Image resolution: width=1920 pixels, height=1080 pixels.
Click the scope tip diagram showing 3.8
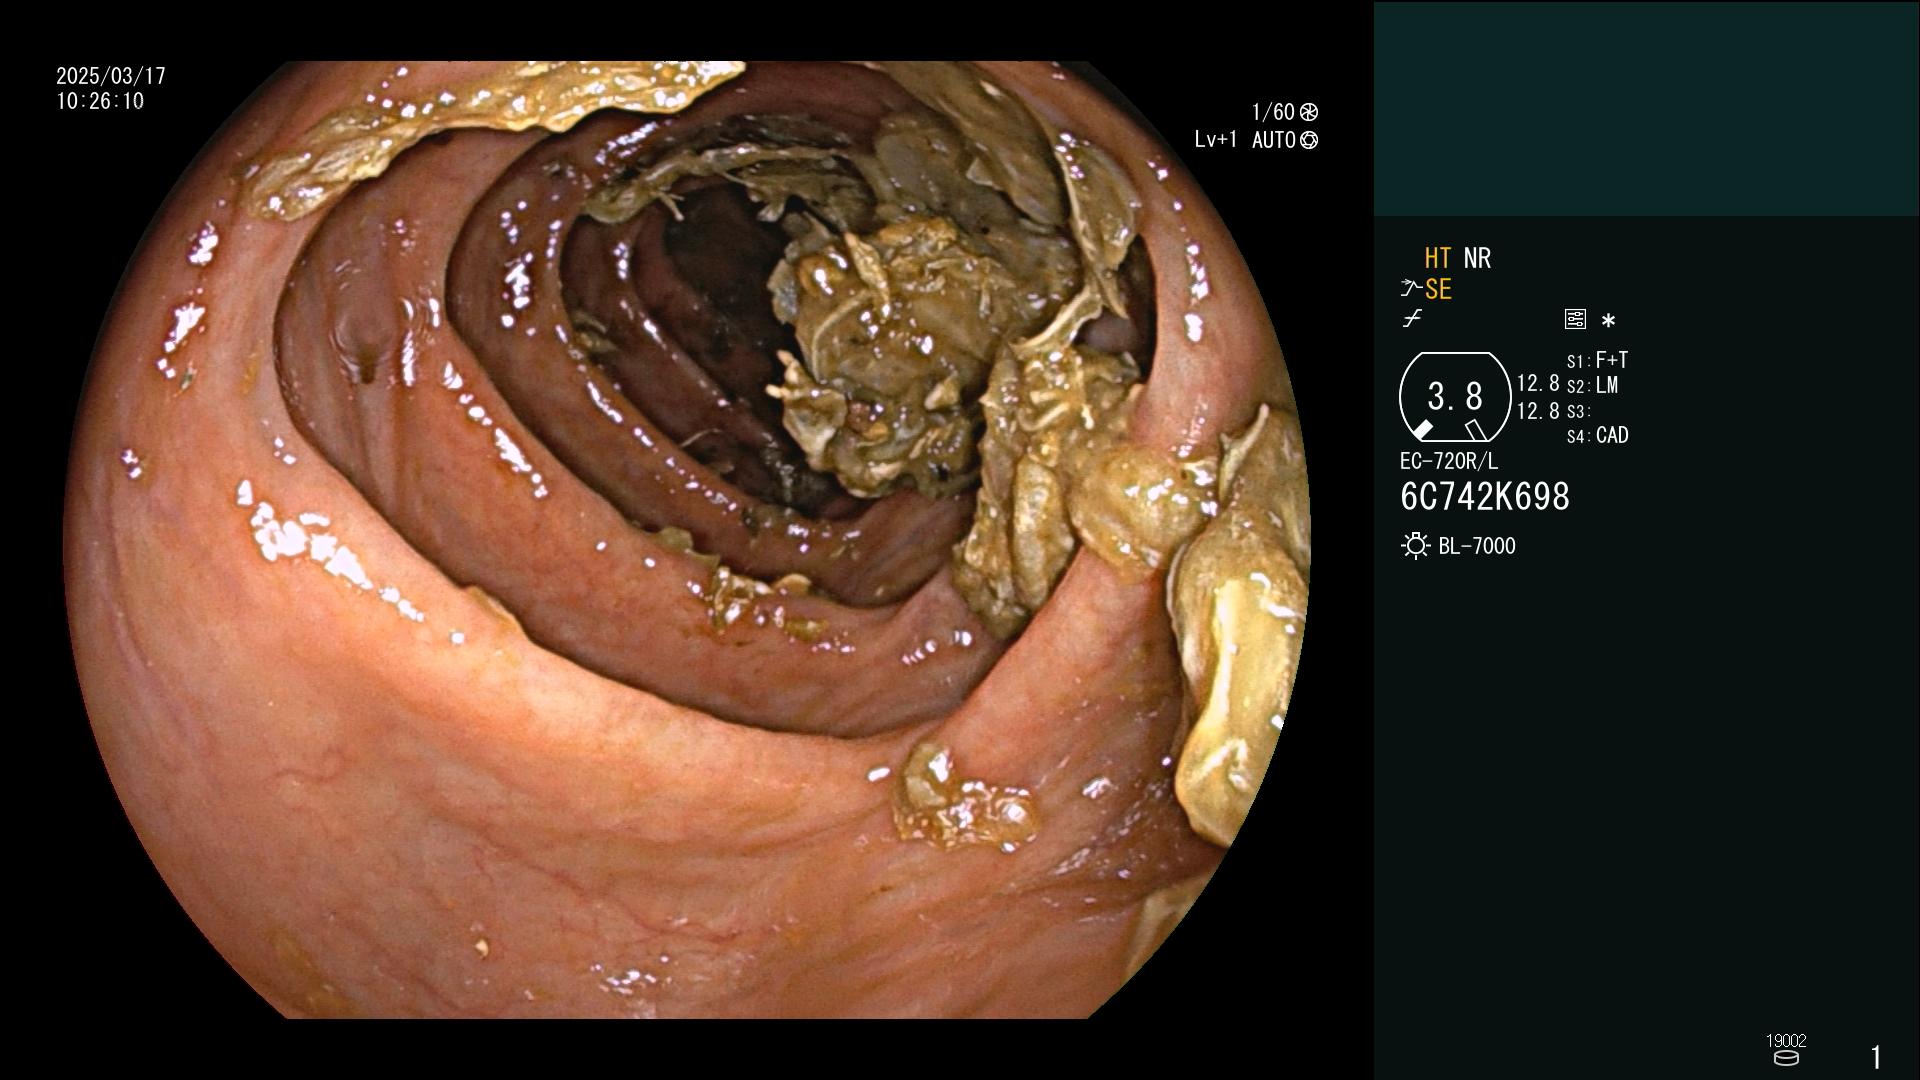pos(1455,397)
